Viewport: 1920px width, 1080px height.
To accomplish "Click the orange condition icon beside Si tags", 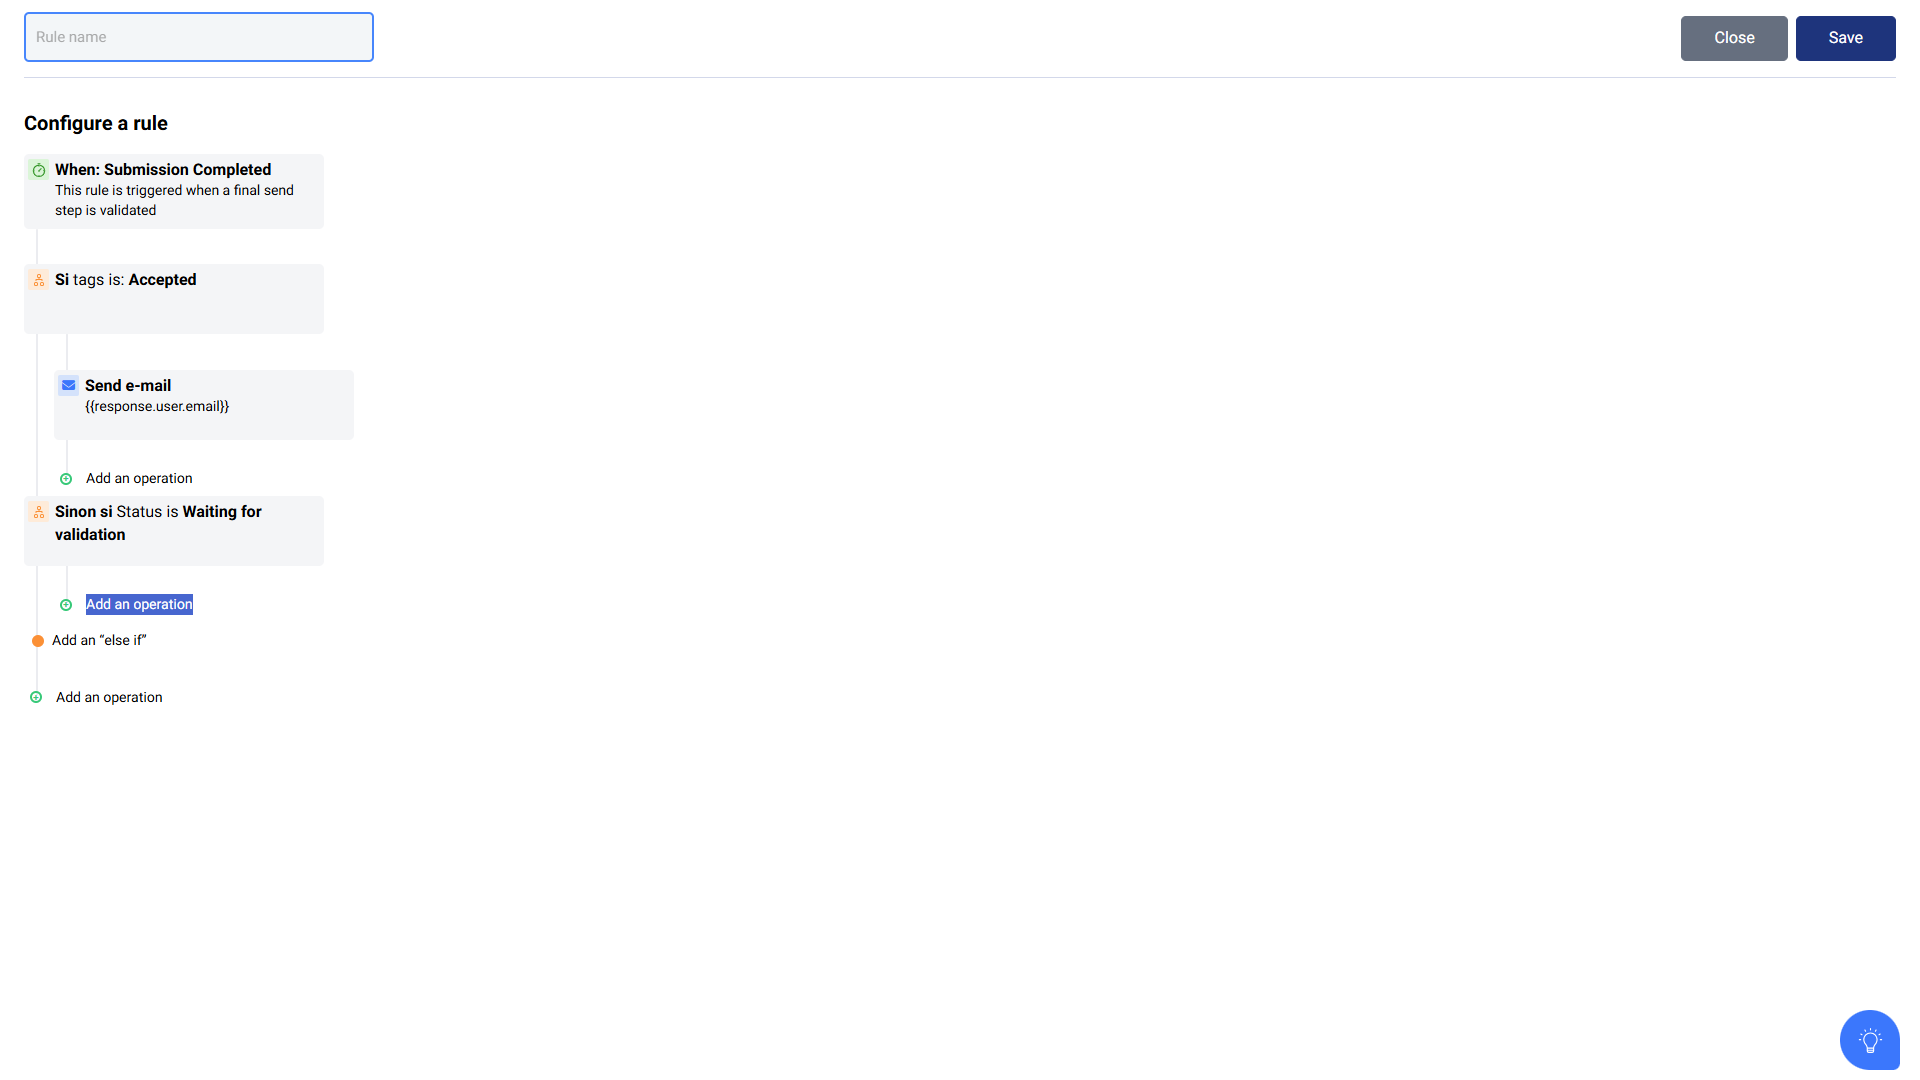I will pyautogui.click(x=39, y=280).
